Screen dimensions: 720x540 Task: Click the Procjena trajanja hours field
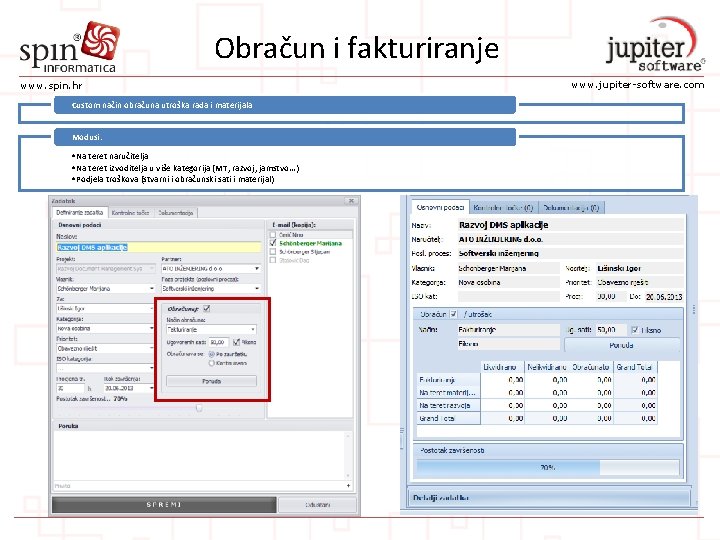(x=70, y=388)
